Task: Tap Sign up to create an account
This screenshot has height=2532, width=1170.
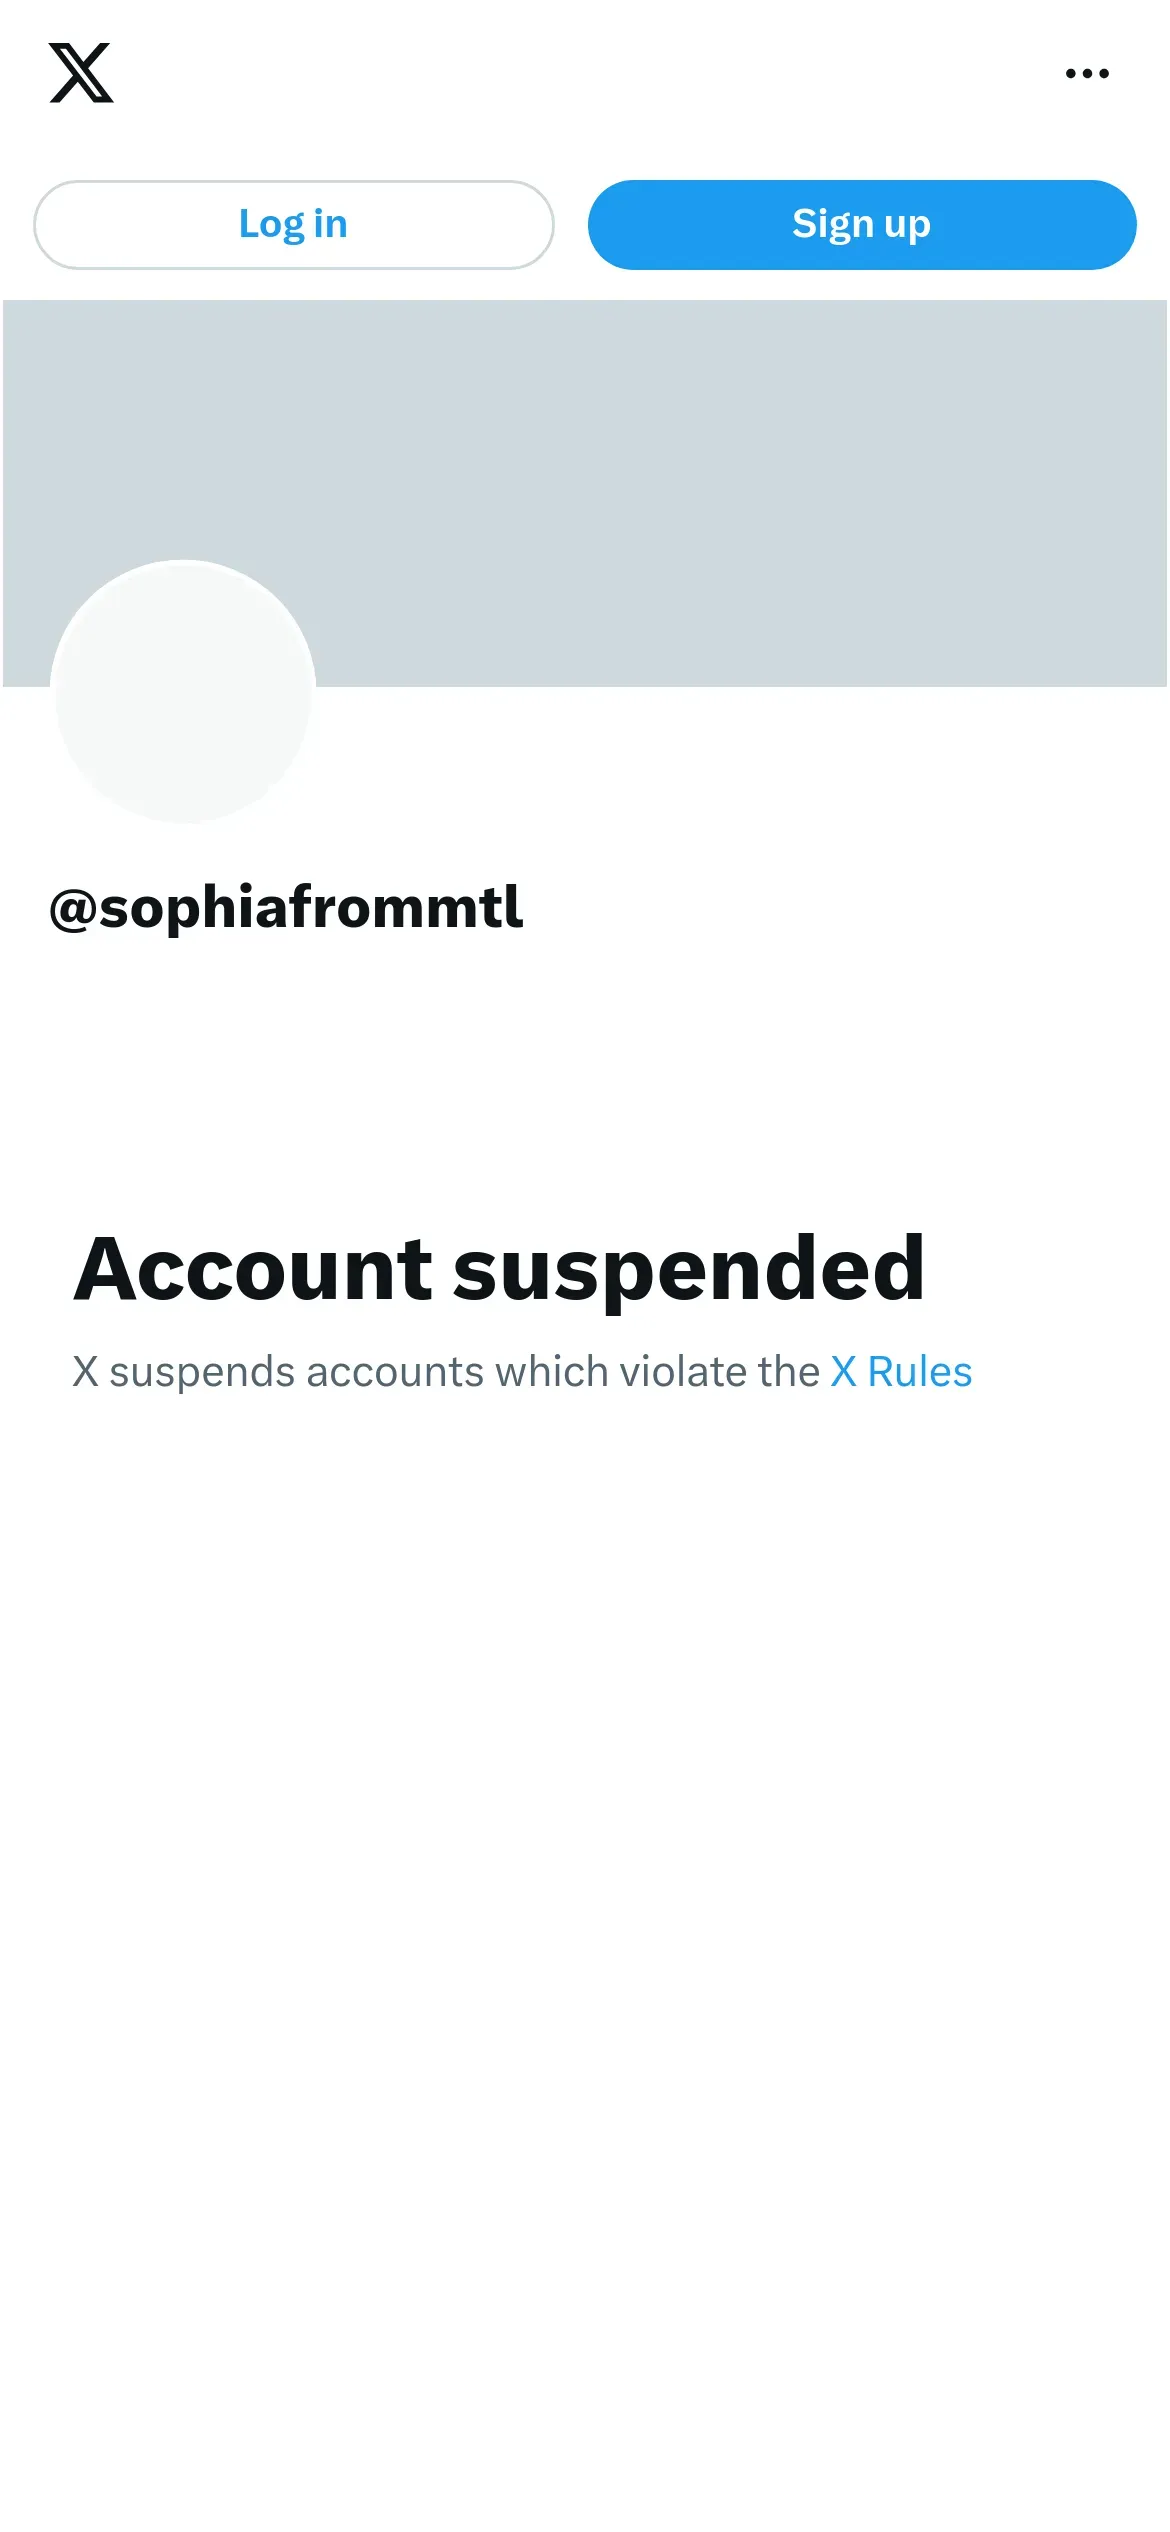Action: click(x=861, y=225)
